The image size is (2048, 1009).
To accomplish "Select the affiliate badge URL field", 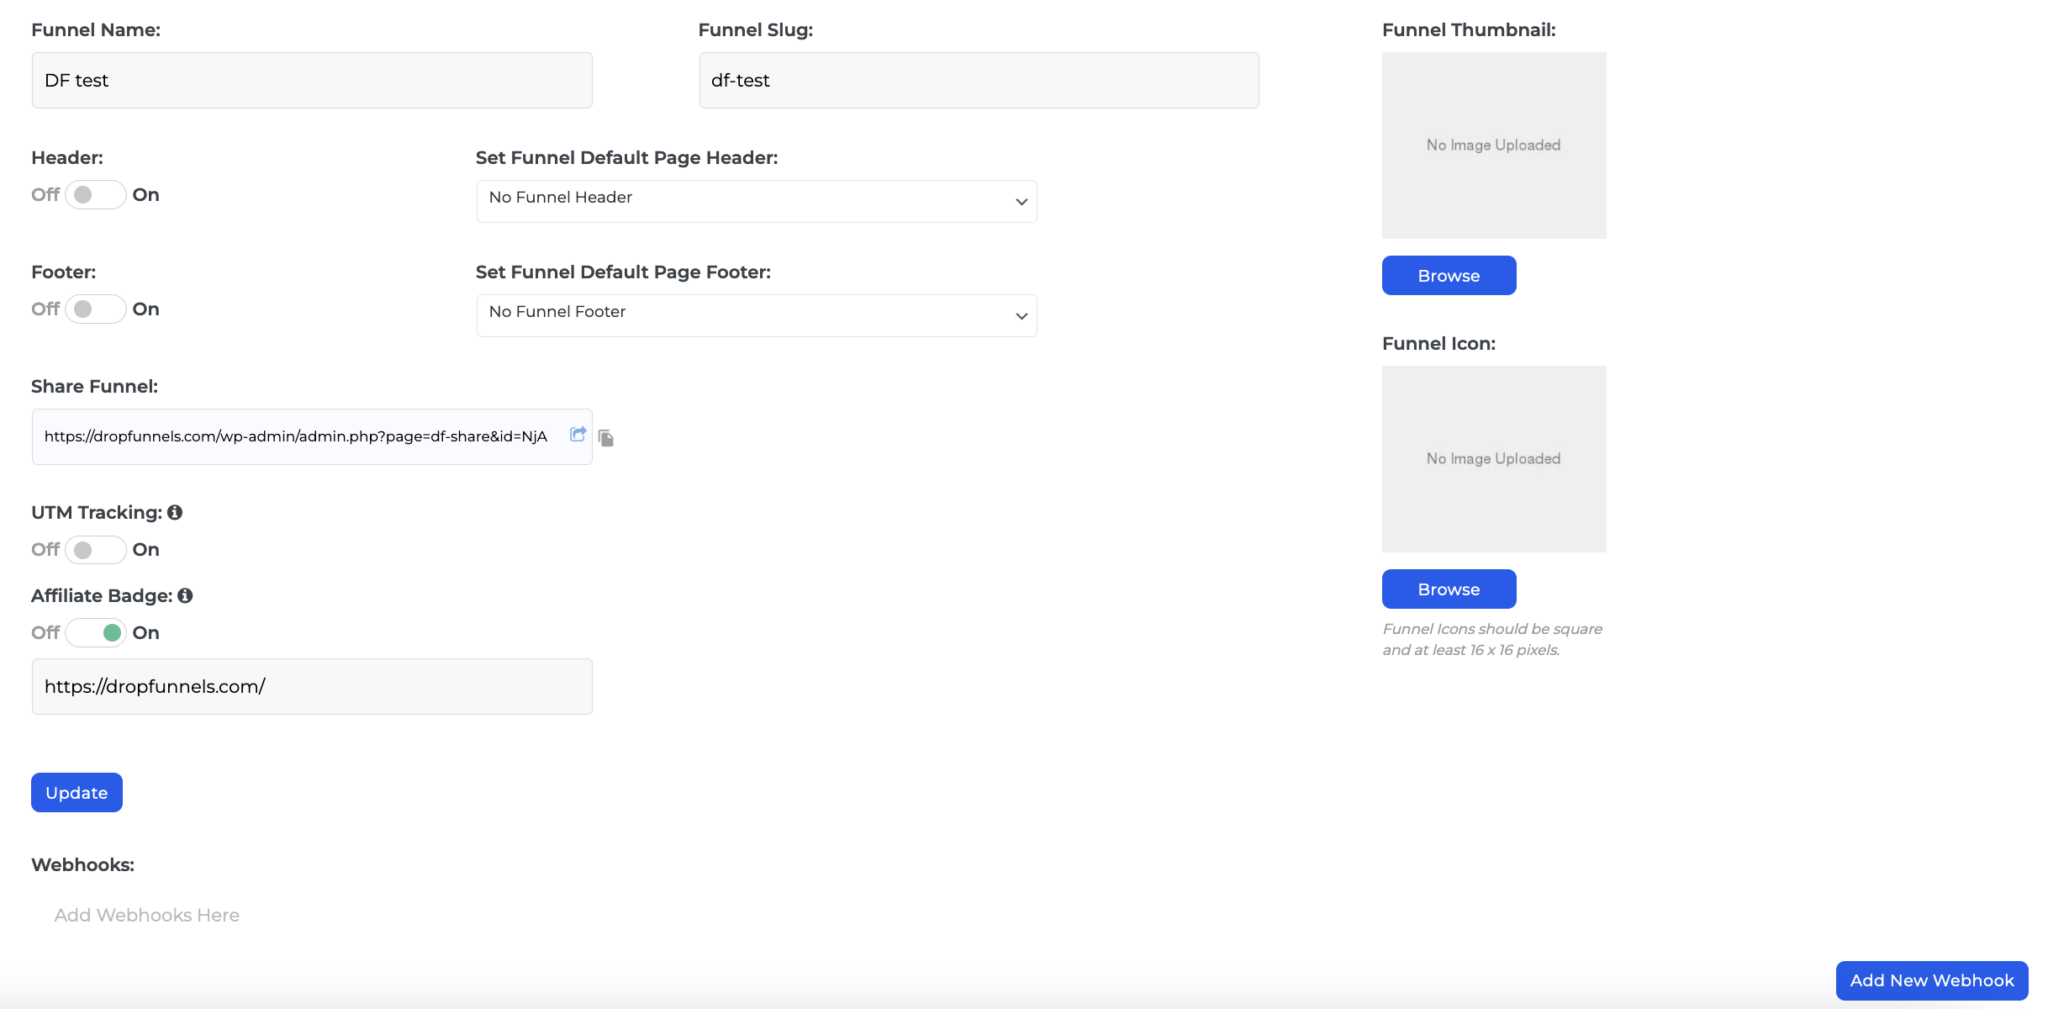I will pos(311,686).
